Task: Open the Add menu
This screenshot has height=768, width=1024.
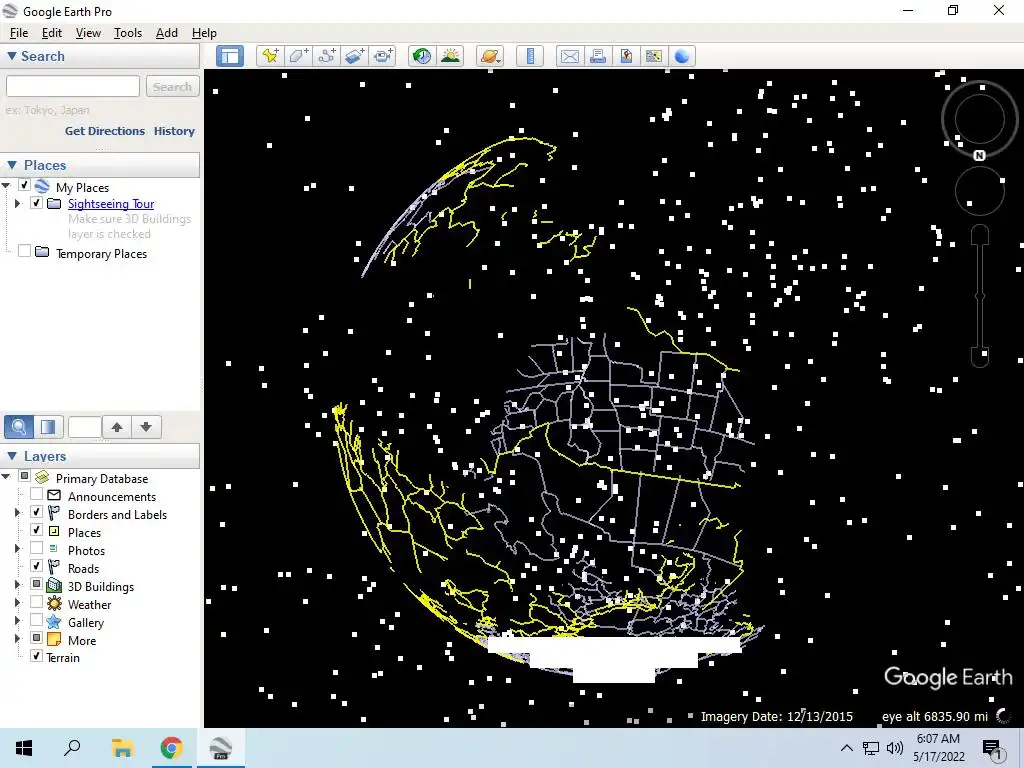Action: 167,33
